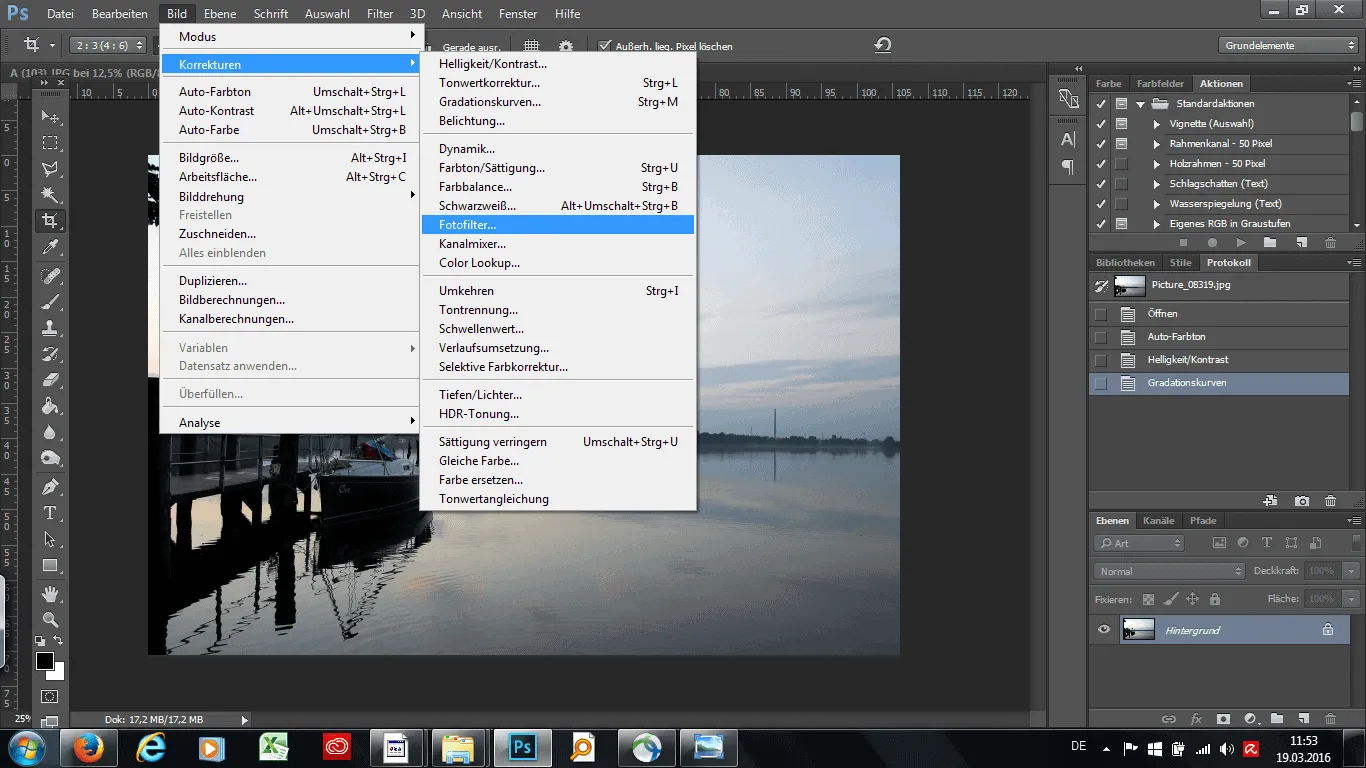This screenshot has width=1366, height=768.
Task: Select the Auto-Farbton history state
Action: coord(1176,337)
